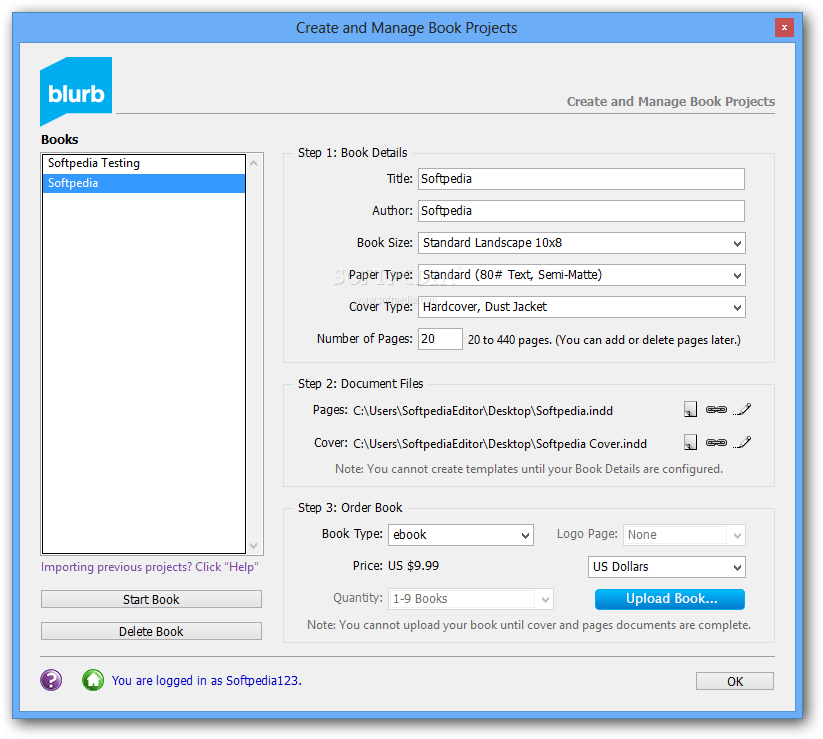Click the Cover path ending Softpedia Cover.indd
This screenshot has width=823, height=739.
pyautogui.click(x=500, y=444)
